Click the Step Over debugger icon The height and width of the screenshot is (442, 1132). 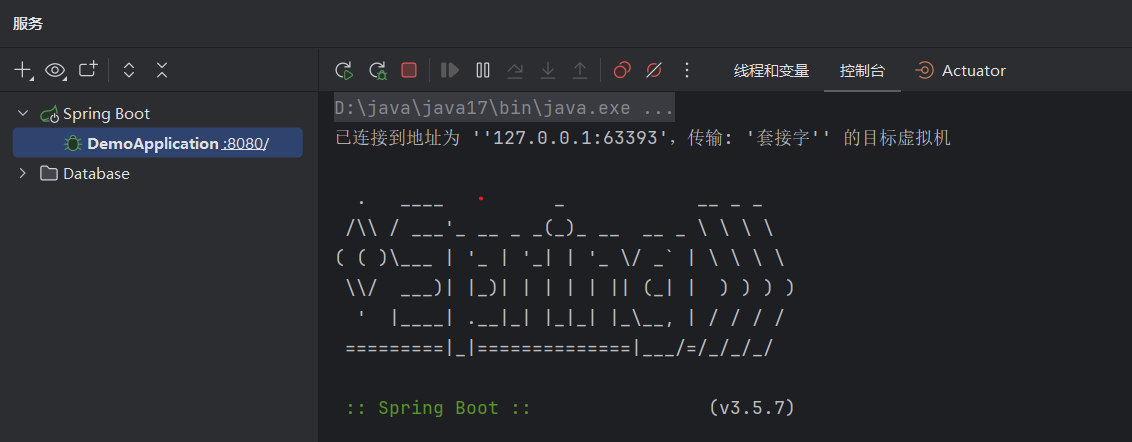tap(515, 70)
